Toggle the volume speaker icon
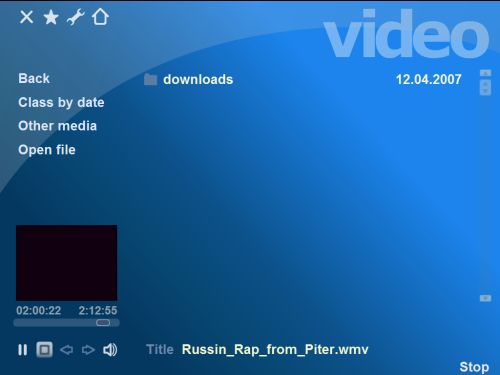 (110, 350)
